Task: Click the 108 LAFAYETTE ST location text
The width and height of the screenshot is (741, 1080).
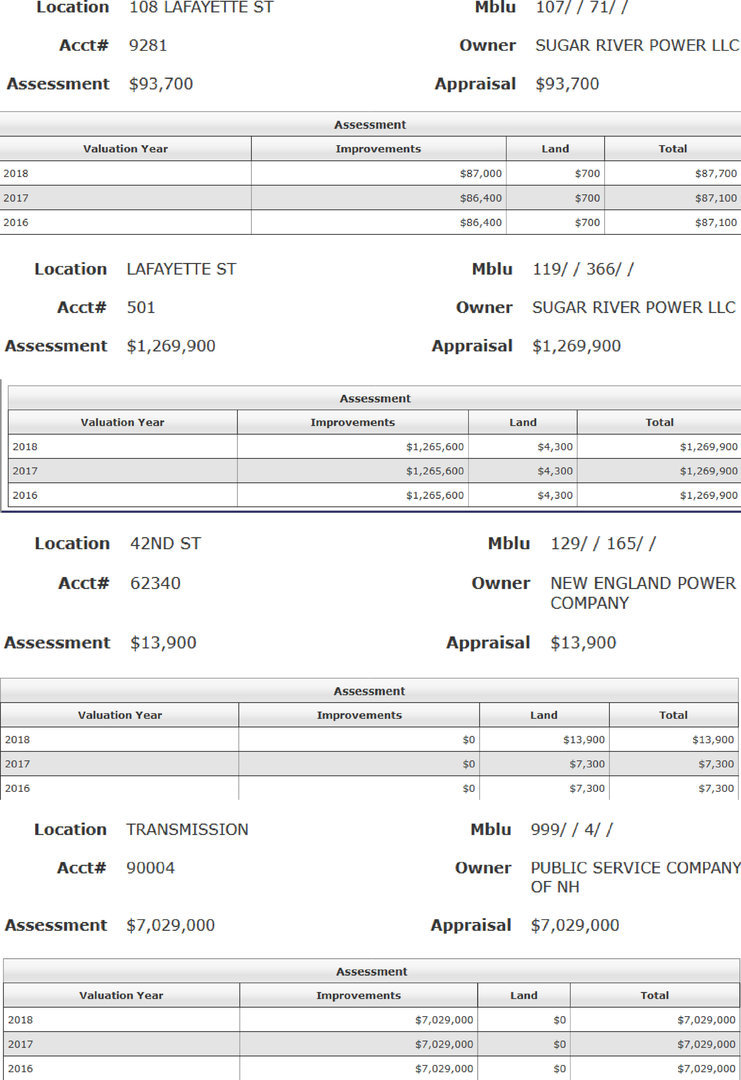Action: (x=201, y=8)
